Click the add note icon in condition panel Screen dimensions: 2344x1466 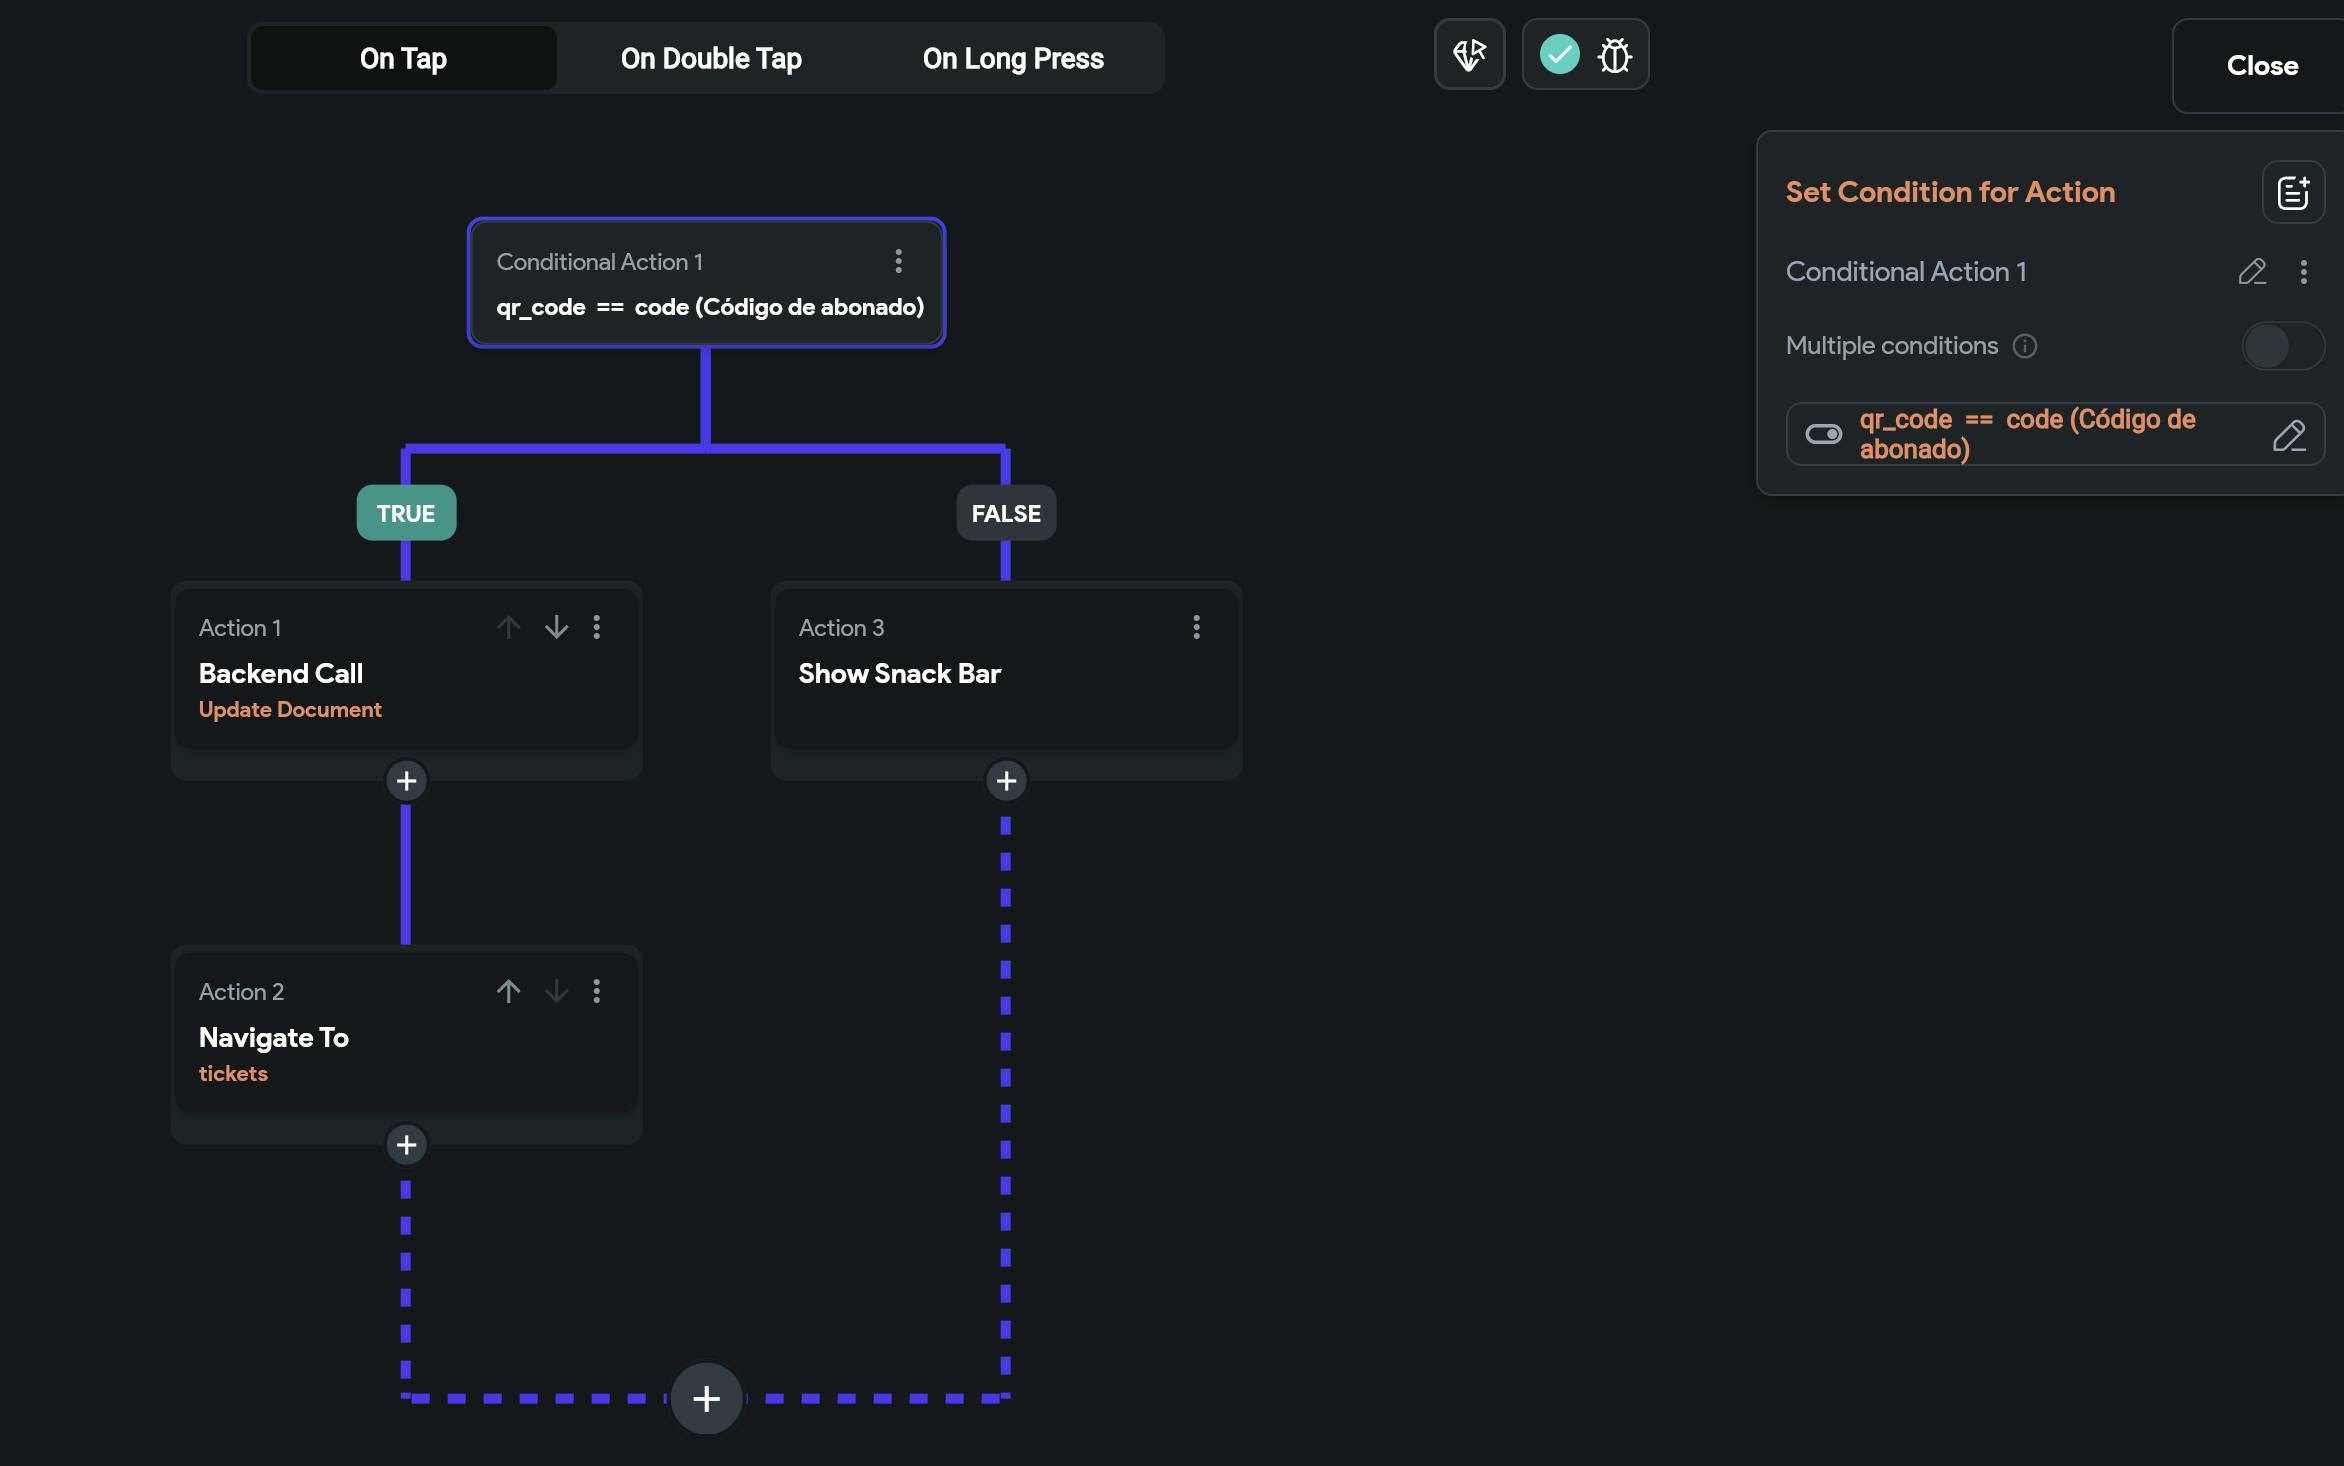(2293, 192)
